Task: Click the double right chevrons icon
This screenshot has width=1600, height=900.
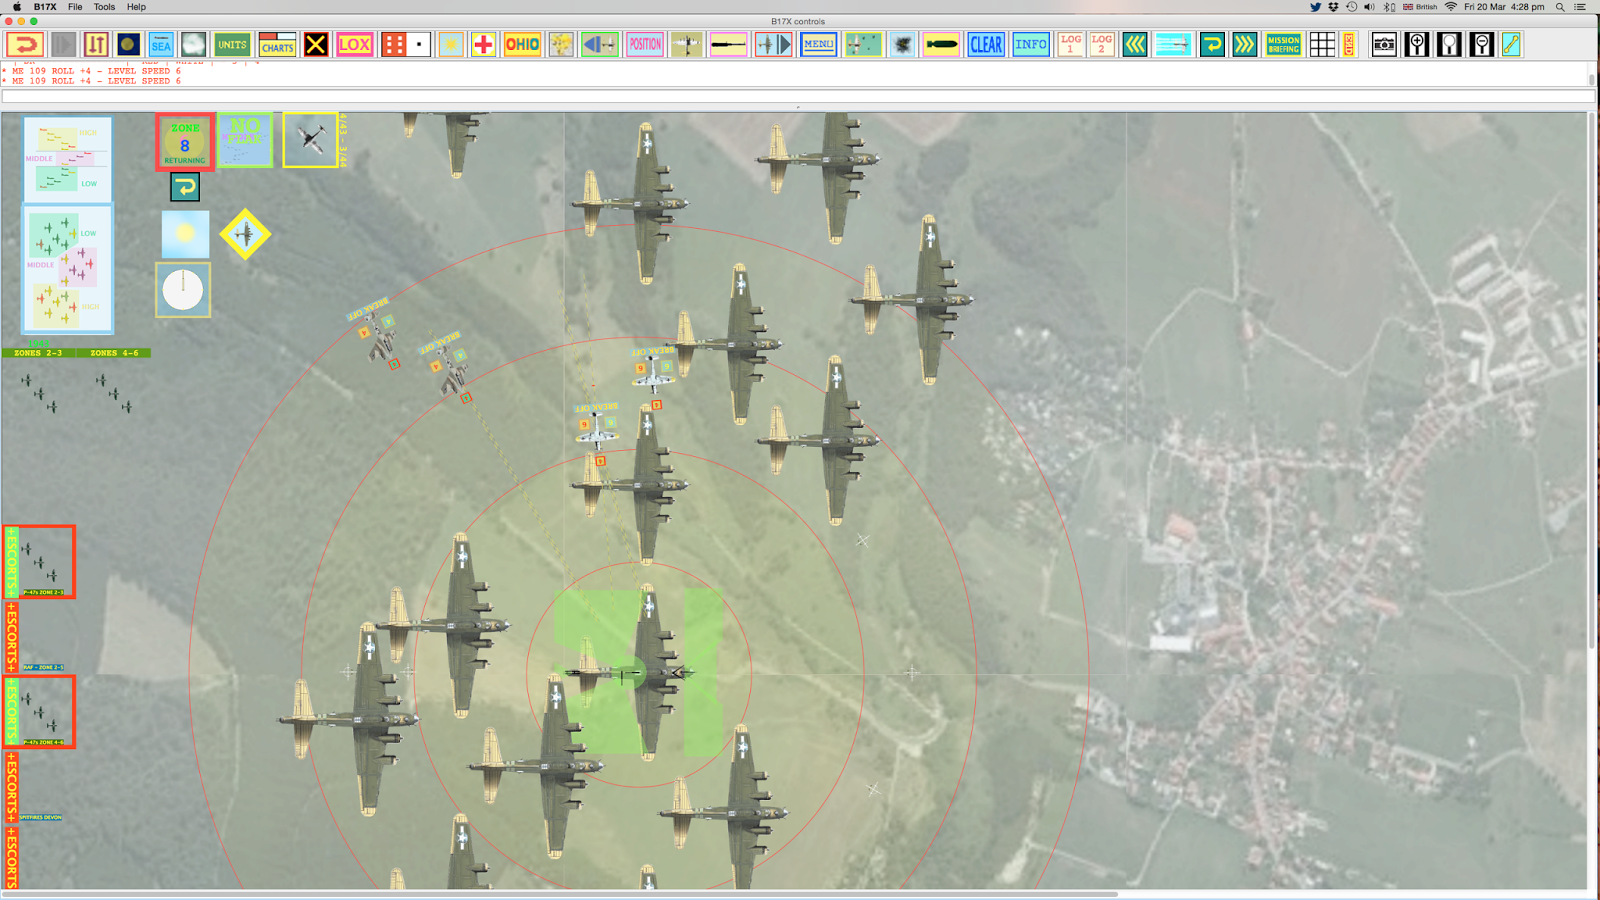Action: (x=1244, y=44)
